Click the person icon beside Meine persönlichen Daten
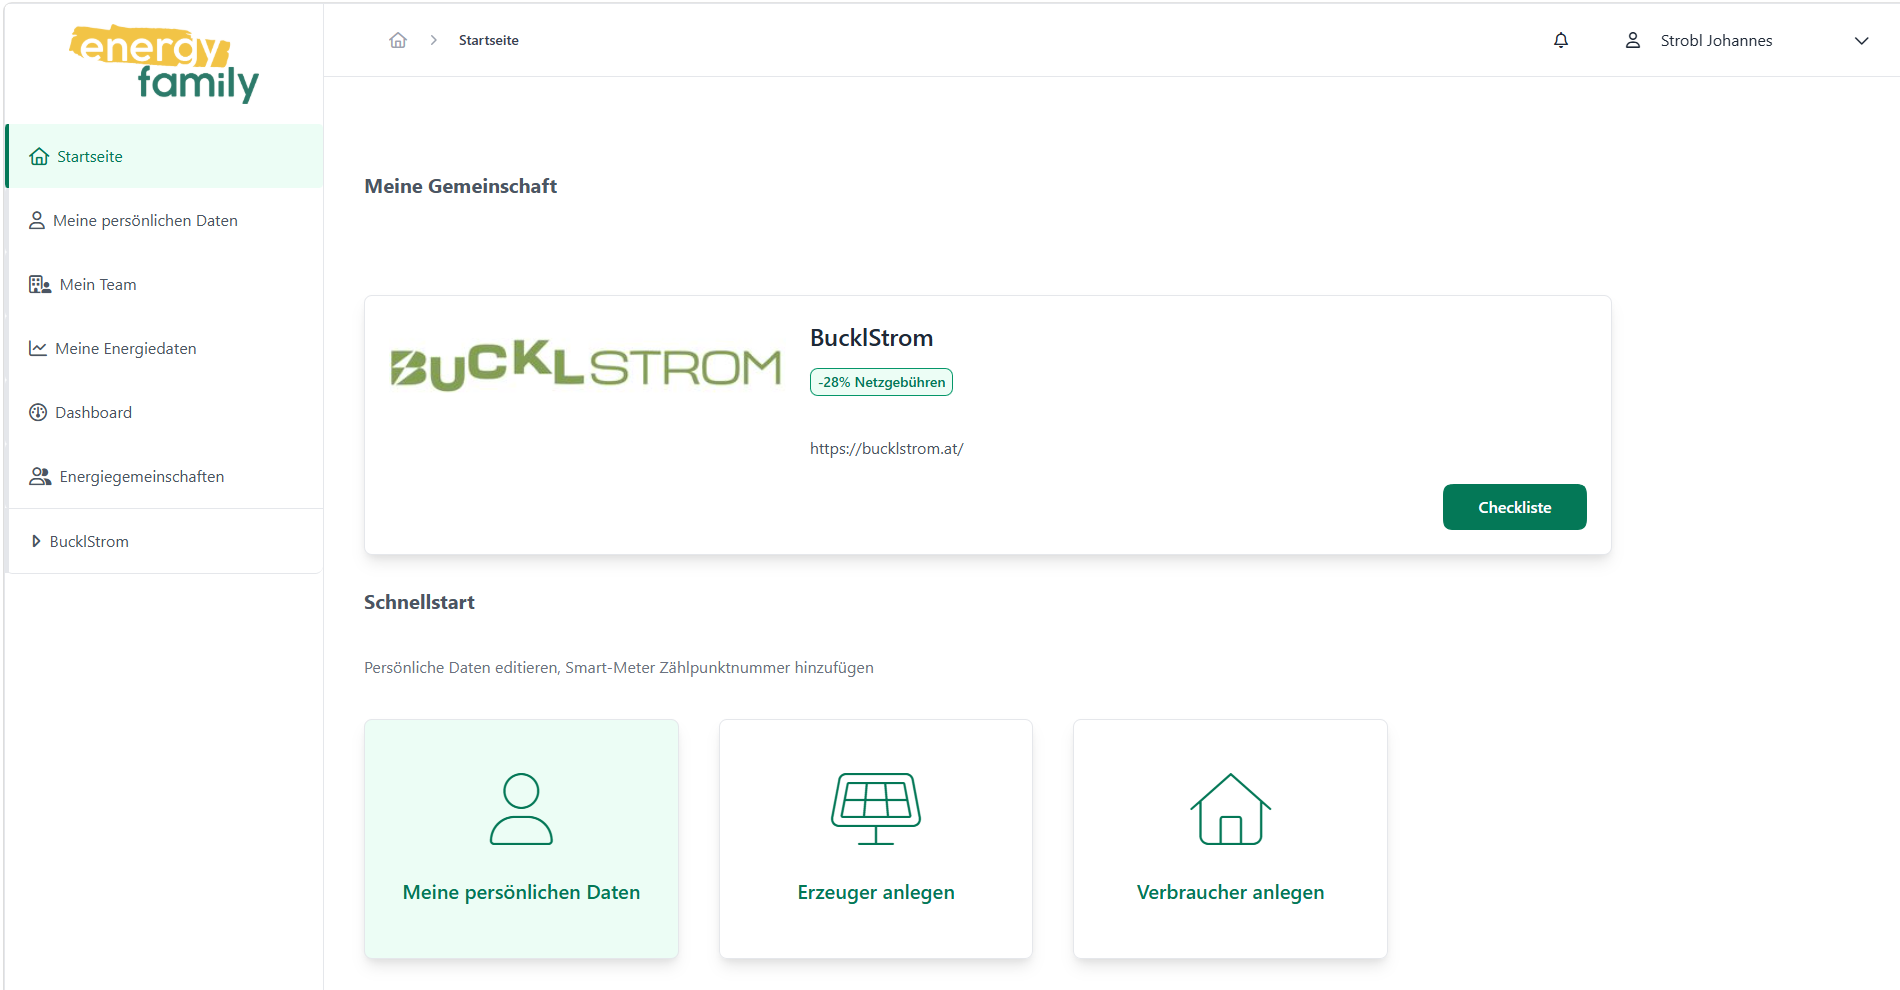 click(37, 220)
